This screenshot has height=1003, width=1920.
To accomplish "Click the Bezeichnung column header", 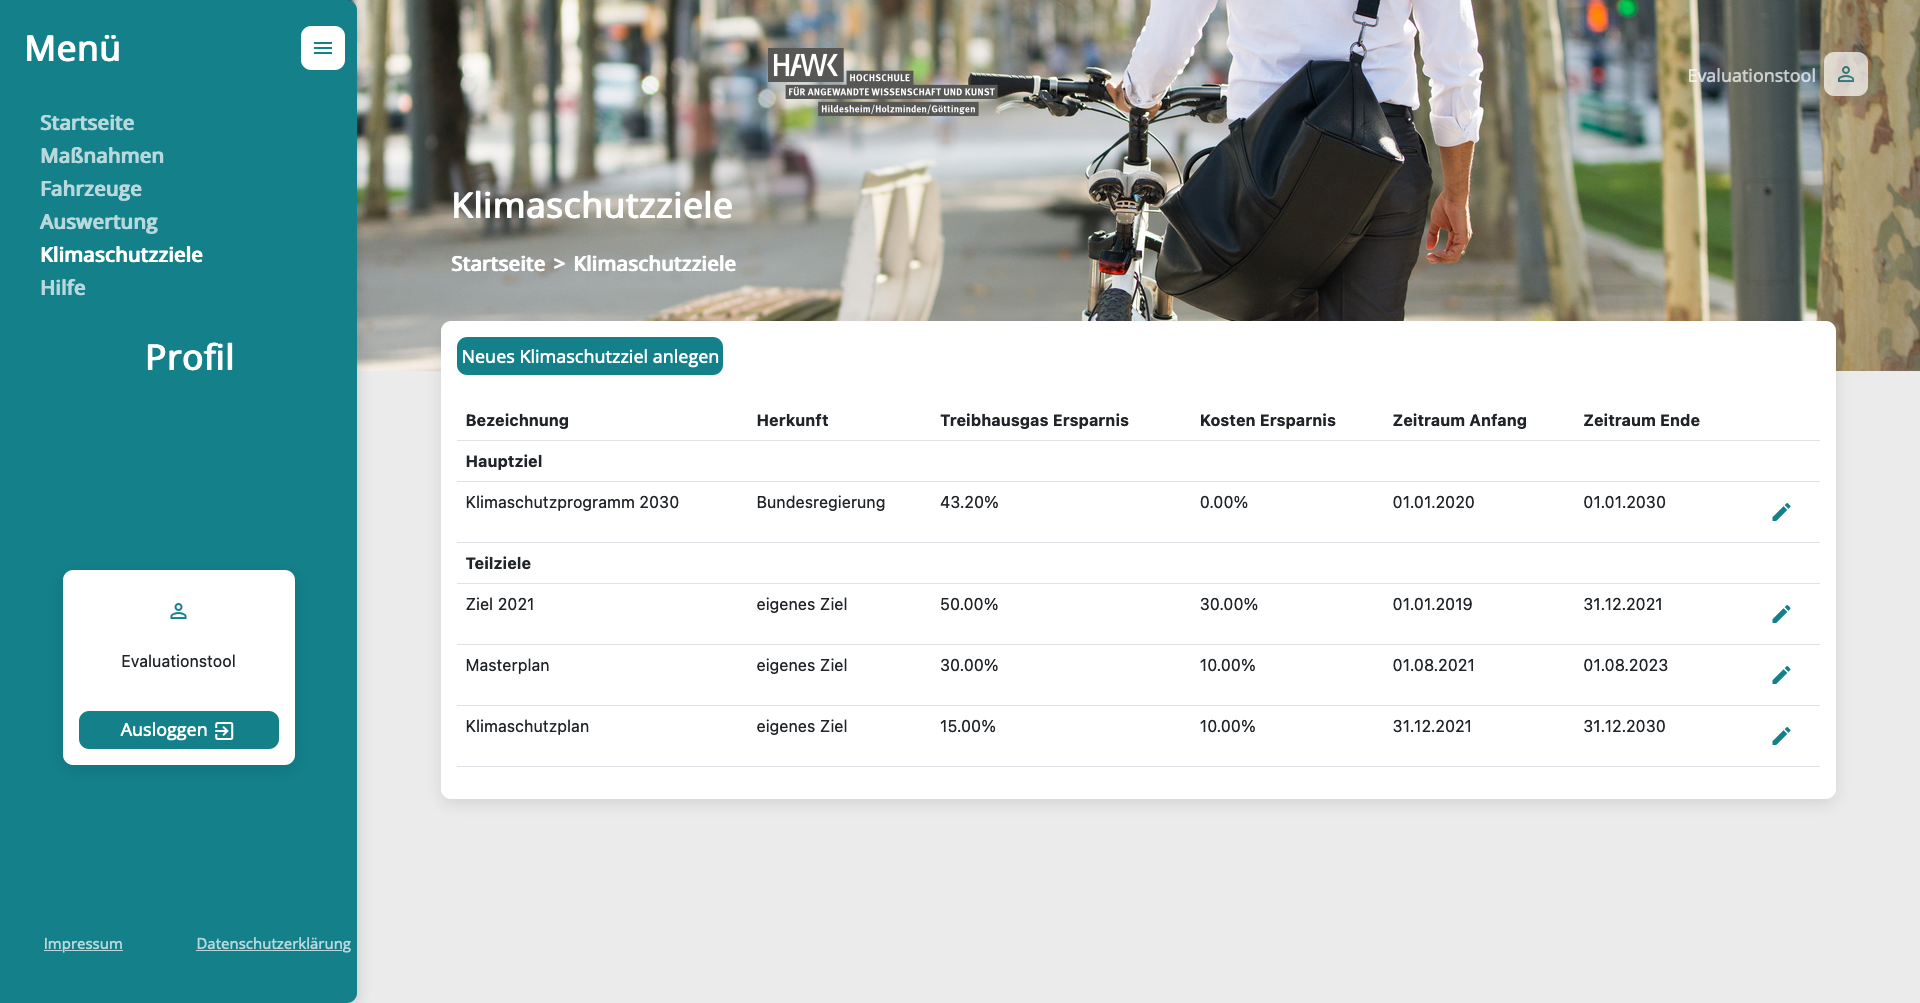I will click(x=517, y=420).
